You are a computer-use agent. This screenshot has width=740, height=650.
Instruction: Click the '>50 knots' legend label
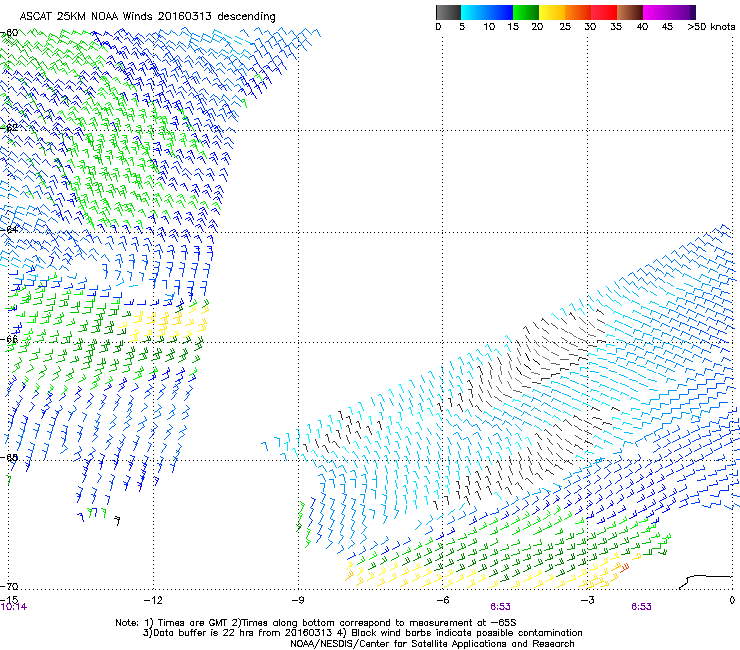point(711,27)
